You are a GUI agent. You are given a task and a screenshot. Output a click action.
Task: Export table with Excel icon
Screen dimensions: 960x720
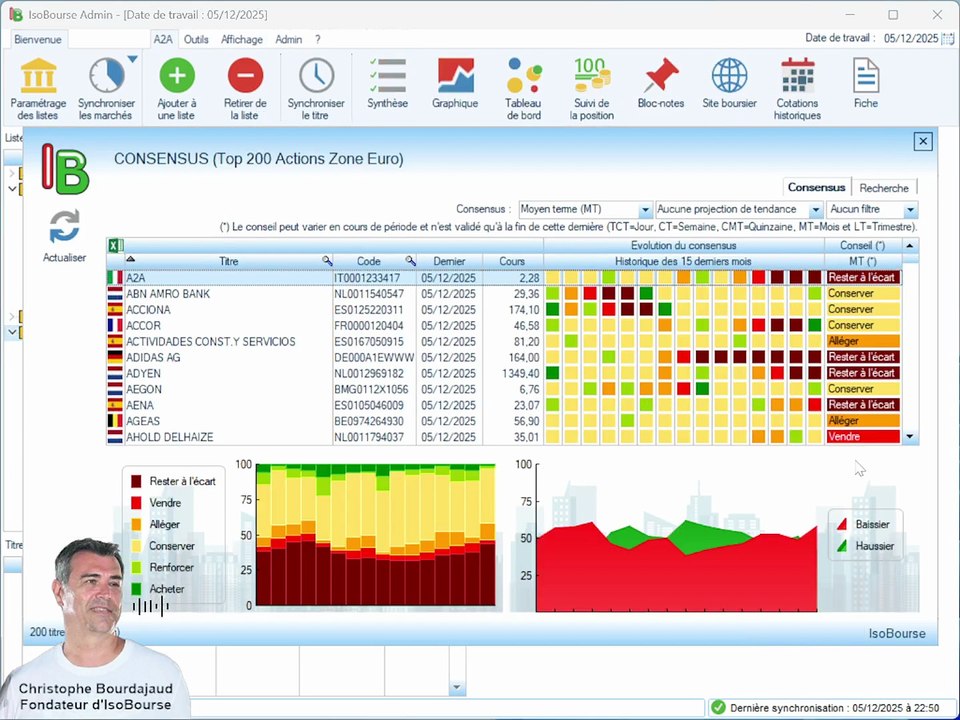tap(115, 246)
